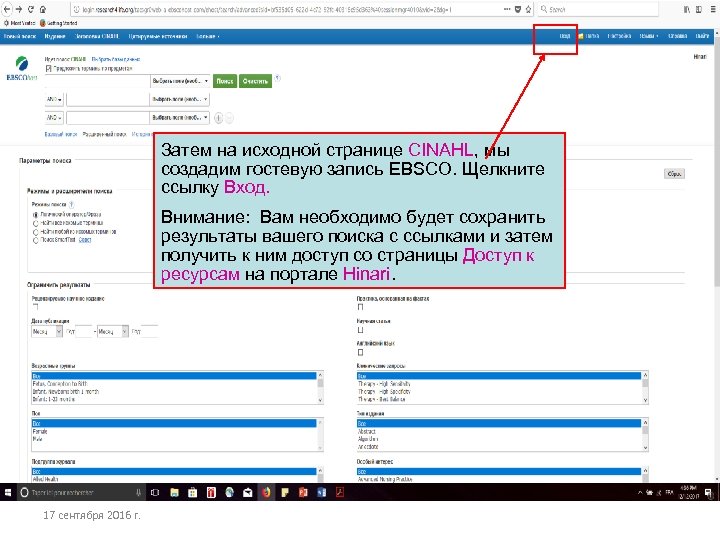Select the first search mode radio button
The width and height of the screenshot is (720, 540).
(x=35, y=214)
